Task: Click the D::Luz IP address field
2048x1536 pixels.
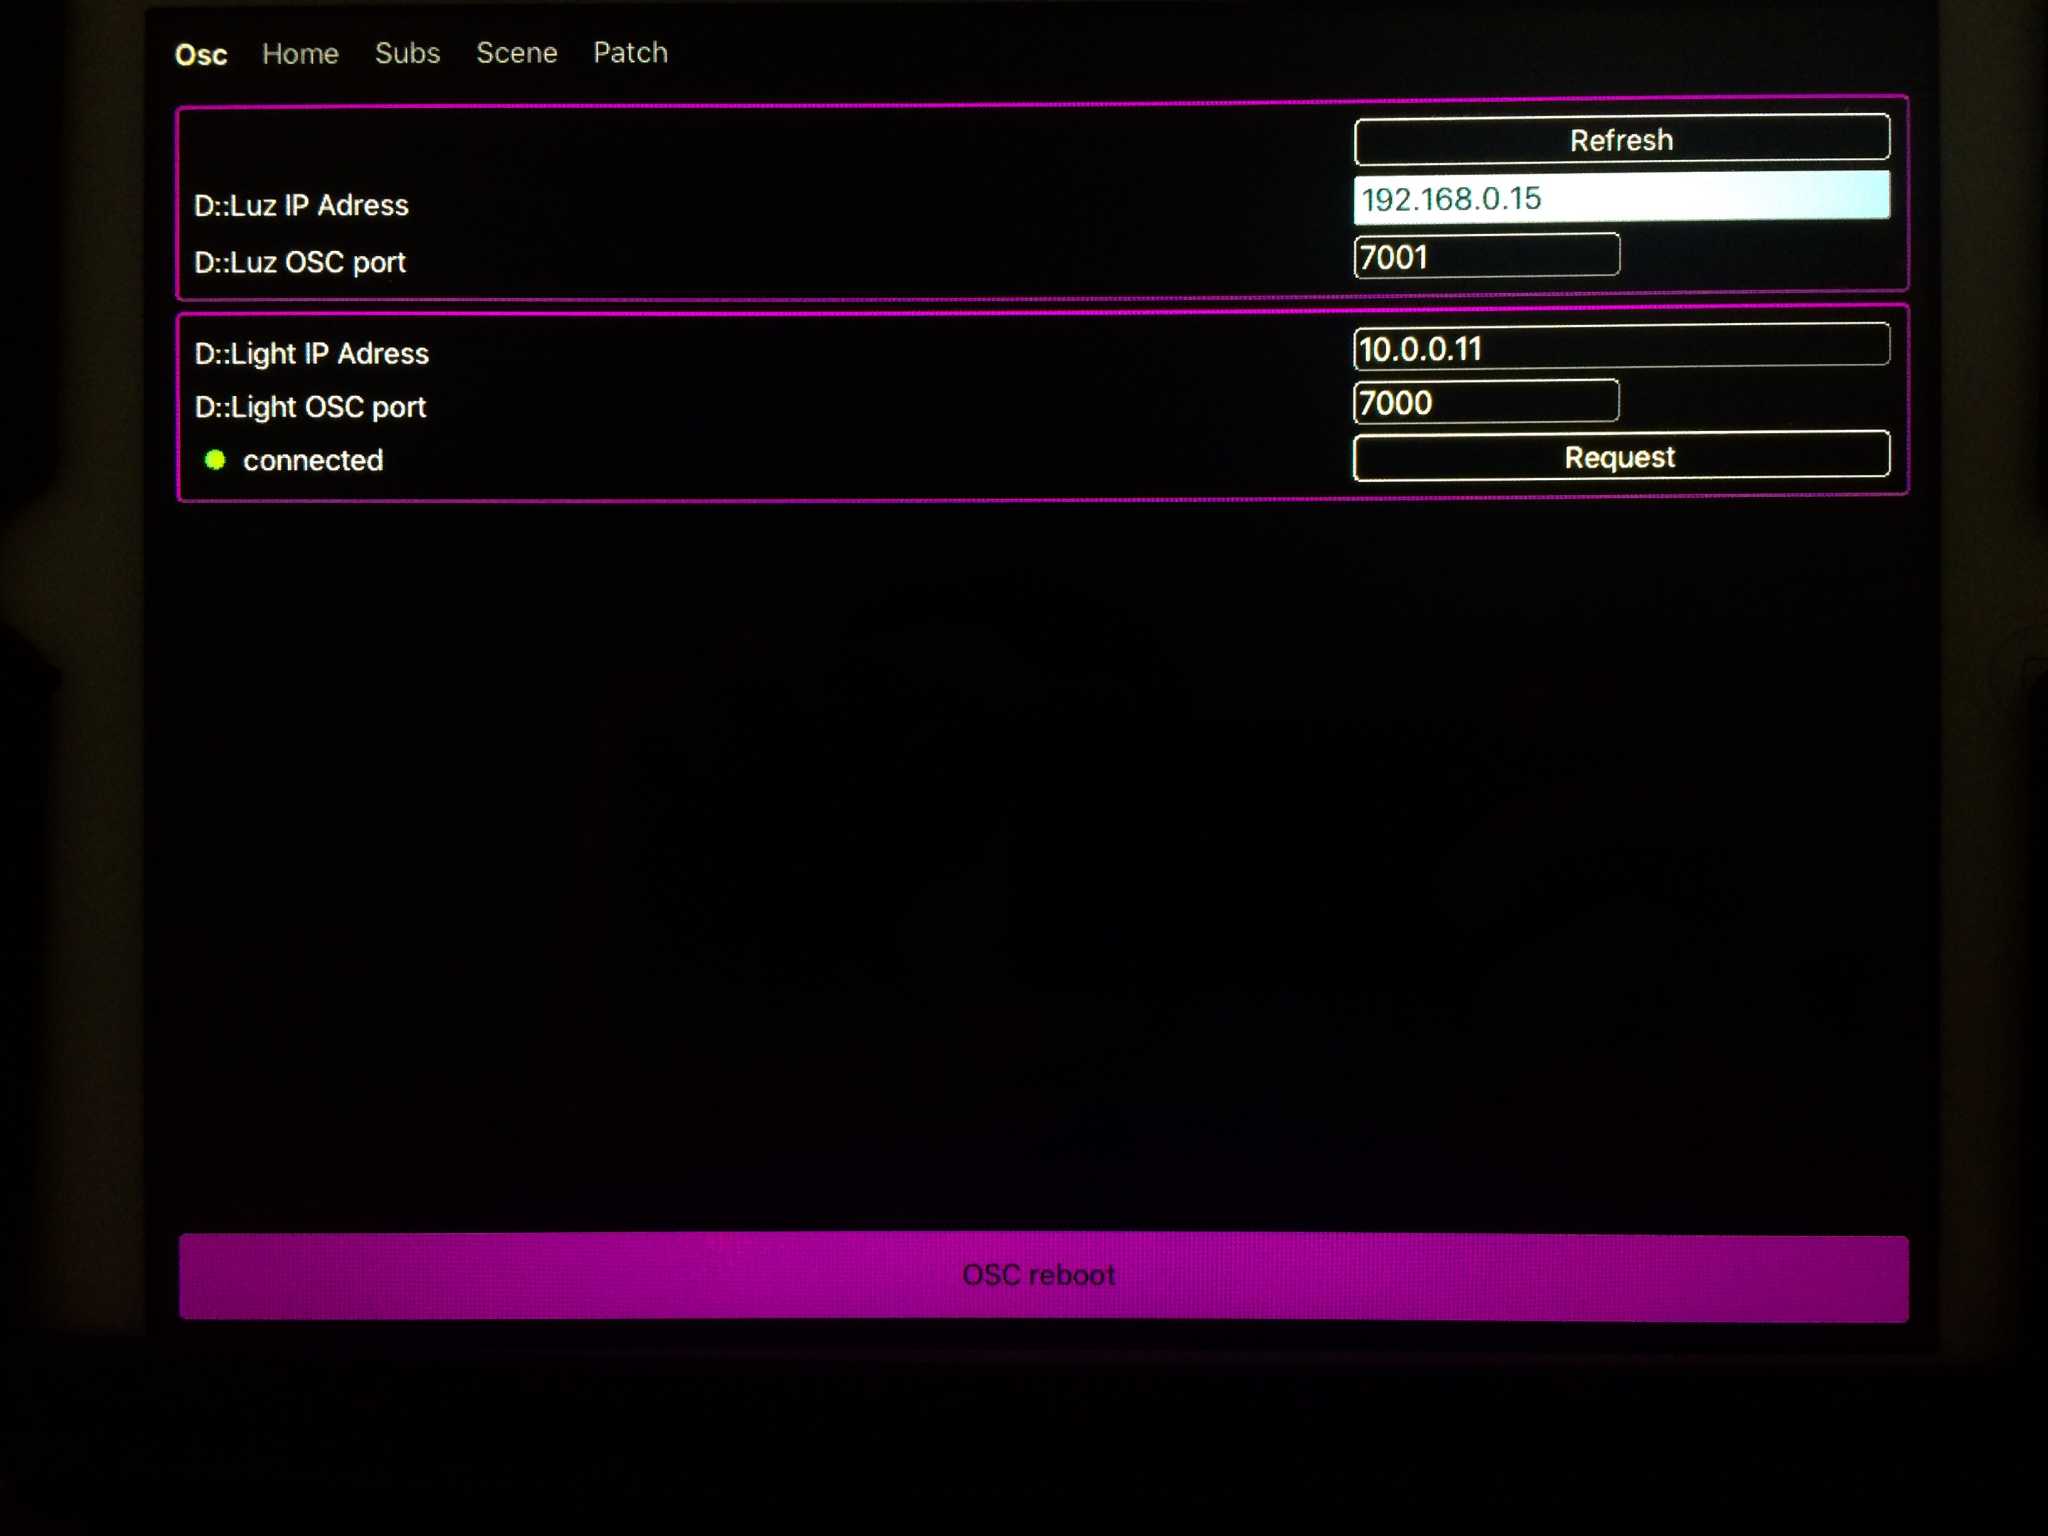Action: (x=1620, y=198)
